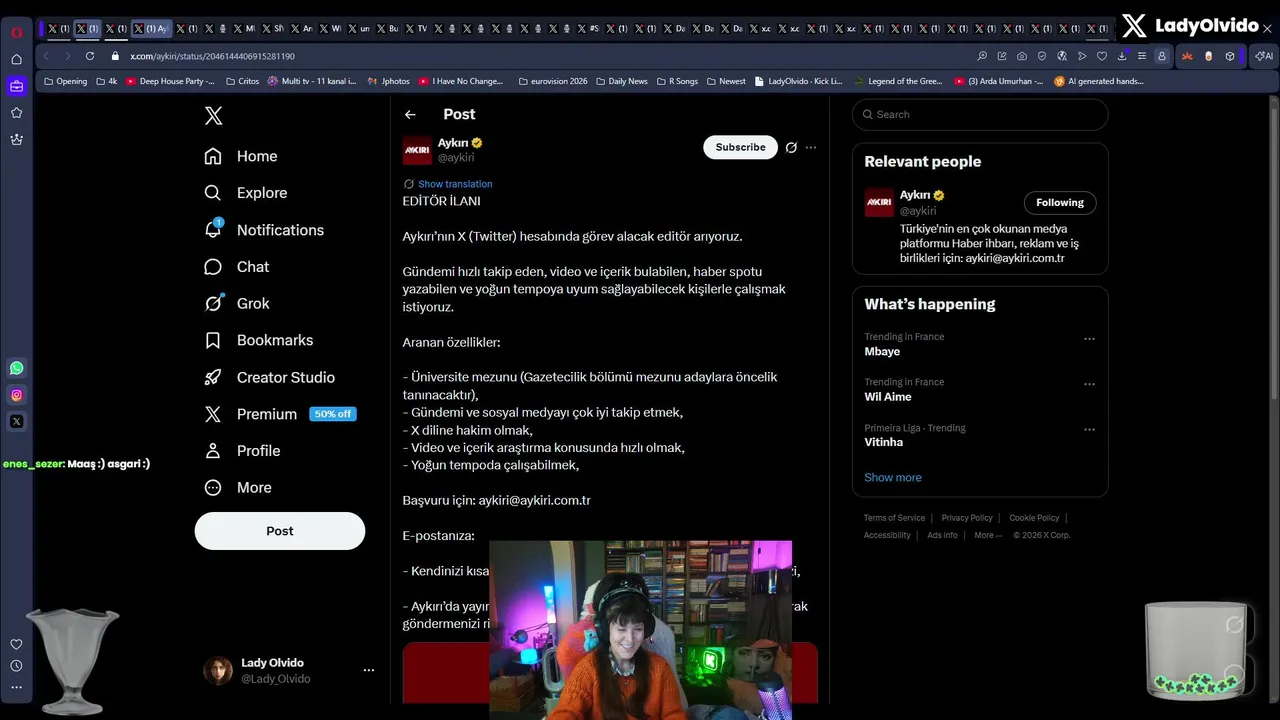Click the large Post button
Screen dimensions: 1280x720
(280, 531)
